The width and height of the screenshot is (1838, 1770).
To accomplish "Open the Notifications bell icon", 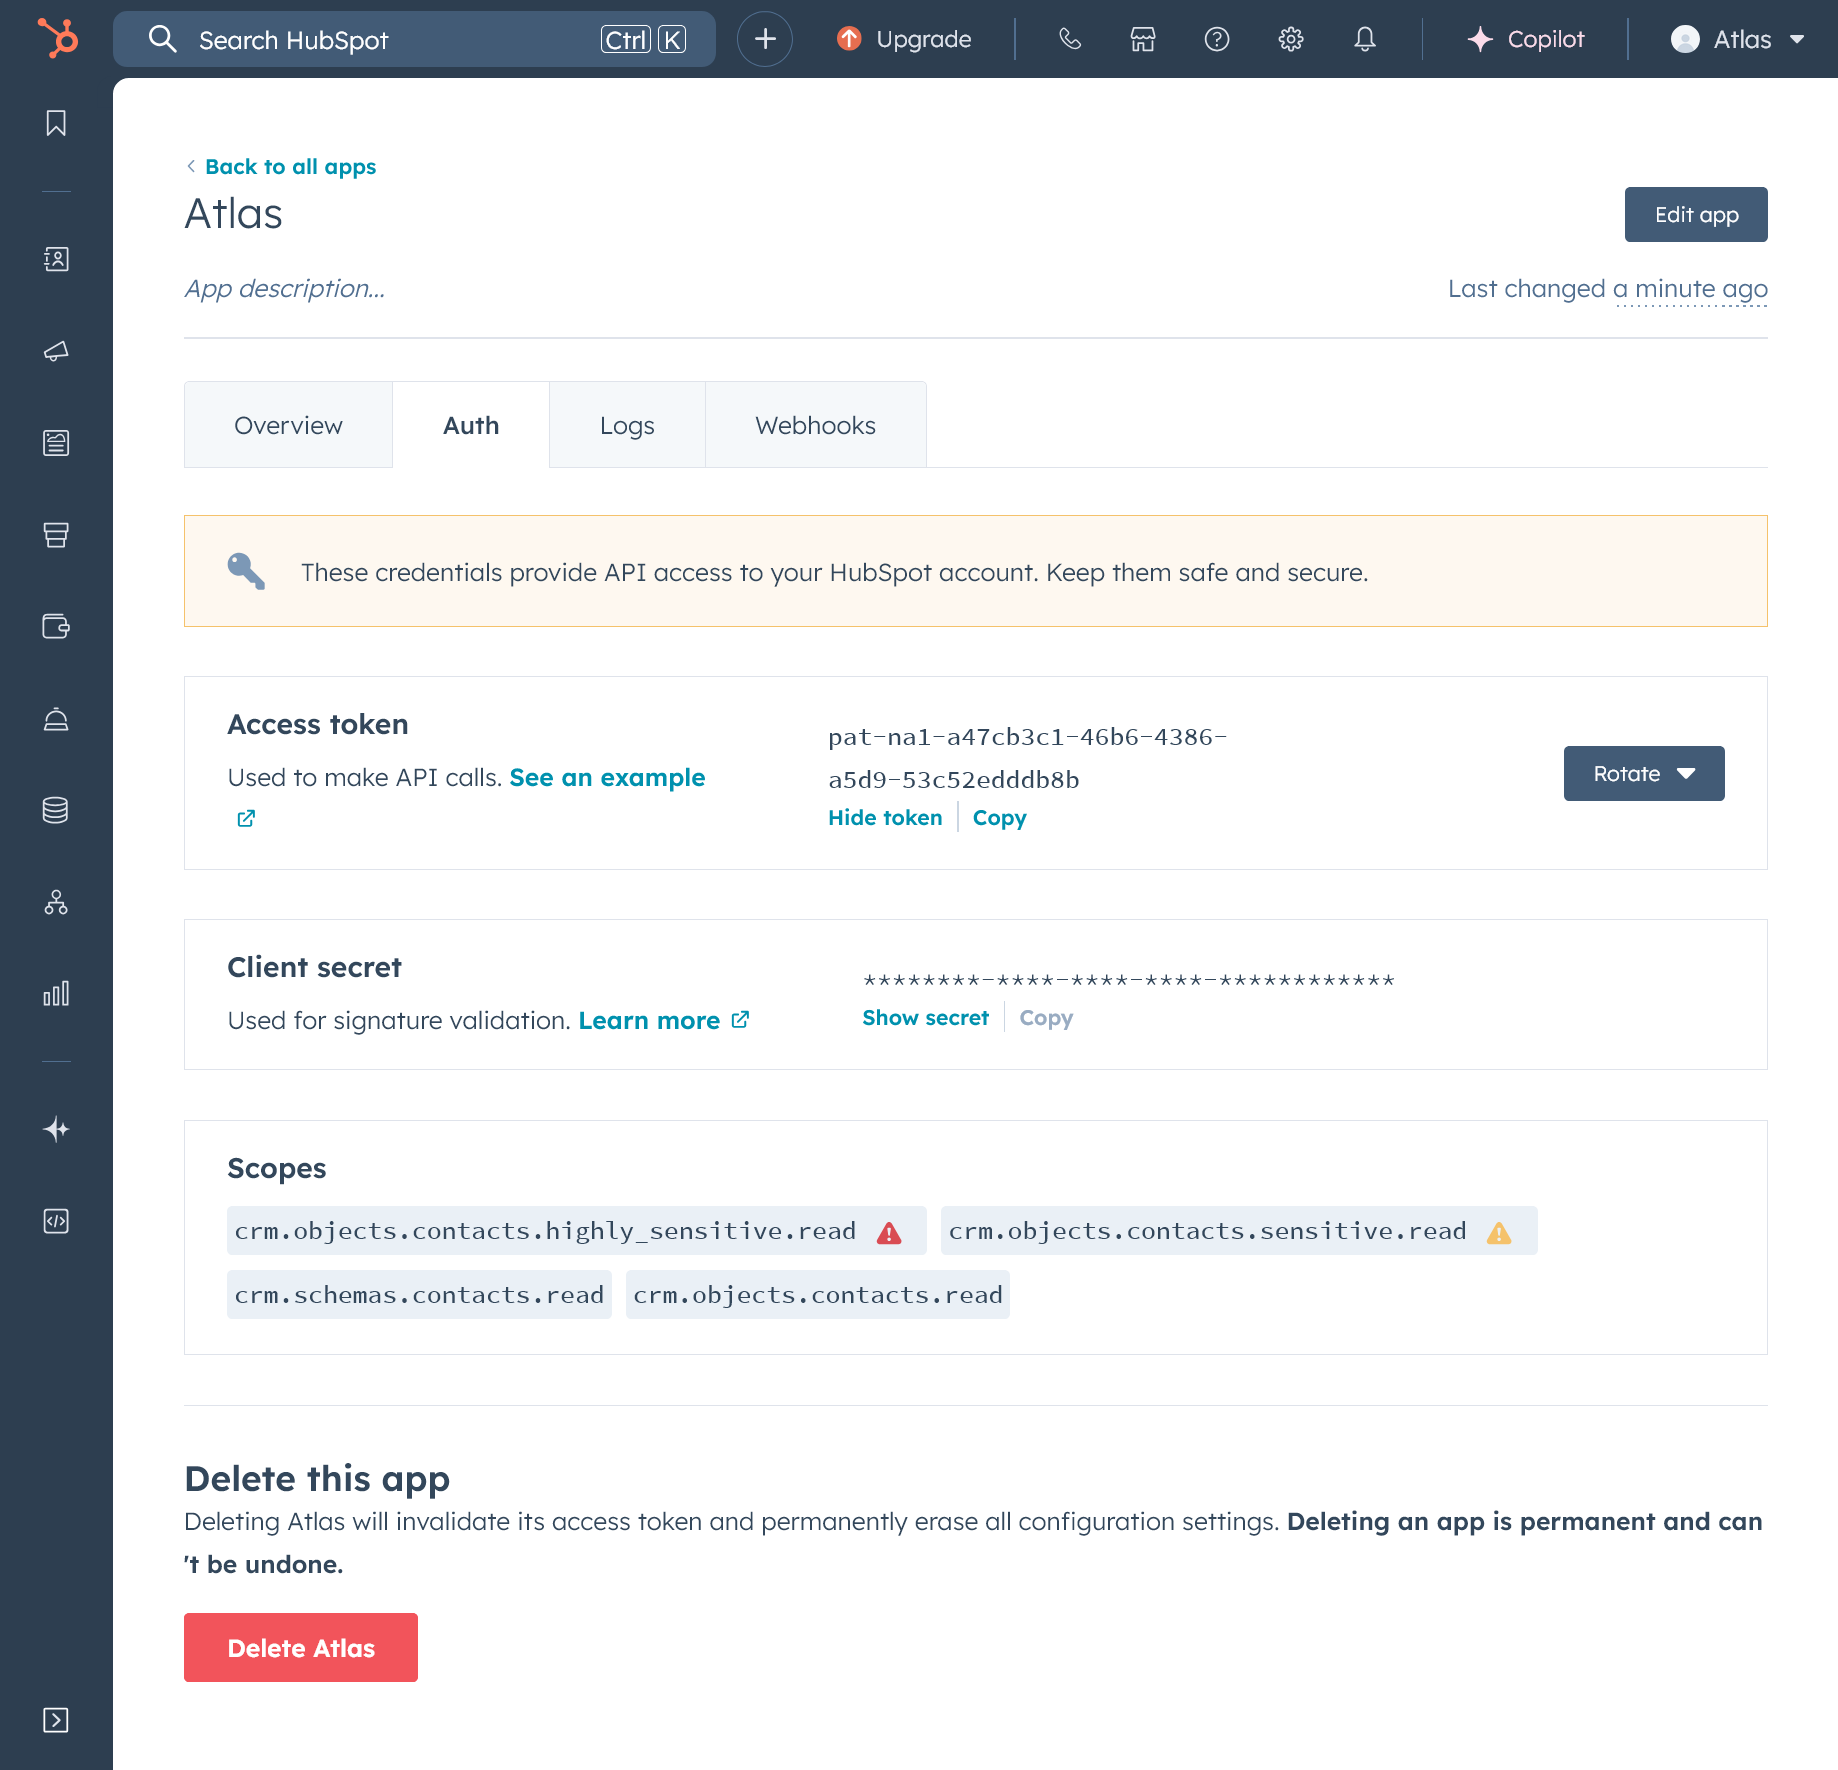I will click(1365, 39).
